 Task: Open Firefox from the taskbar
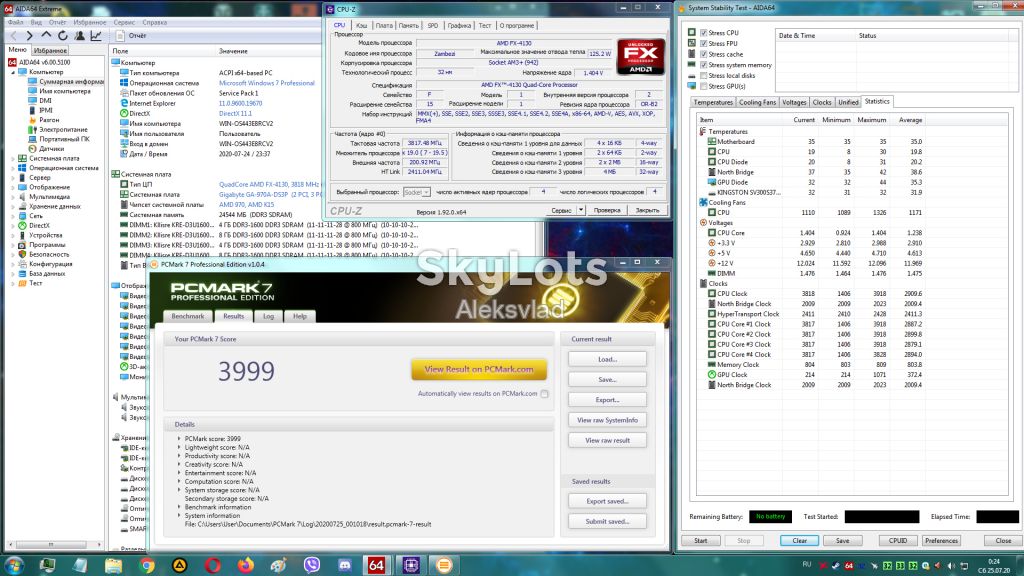pos(246,566)
